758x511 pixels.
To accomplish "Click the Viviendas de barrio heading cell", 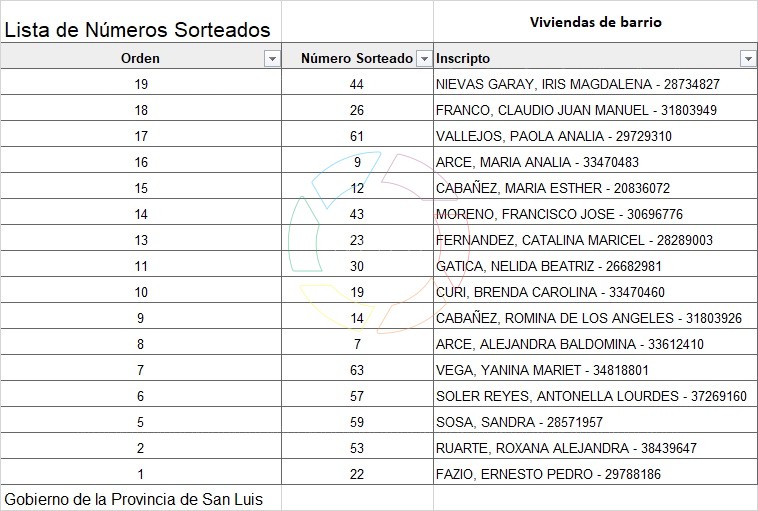I will [595, 22].
